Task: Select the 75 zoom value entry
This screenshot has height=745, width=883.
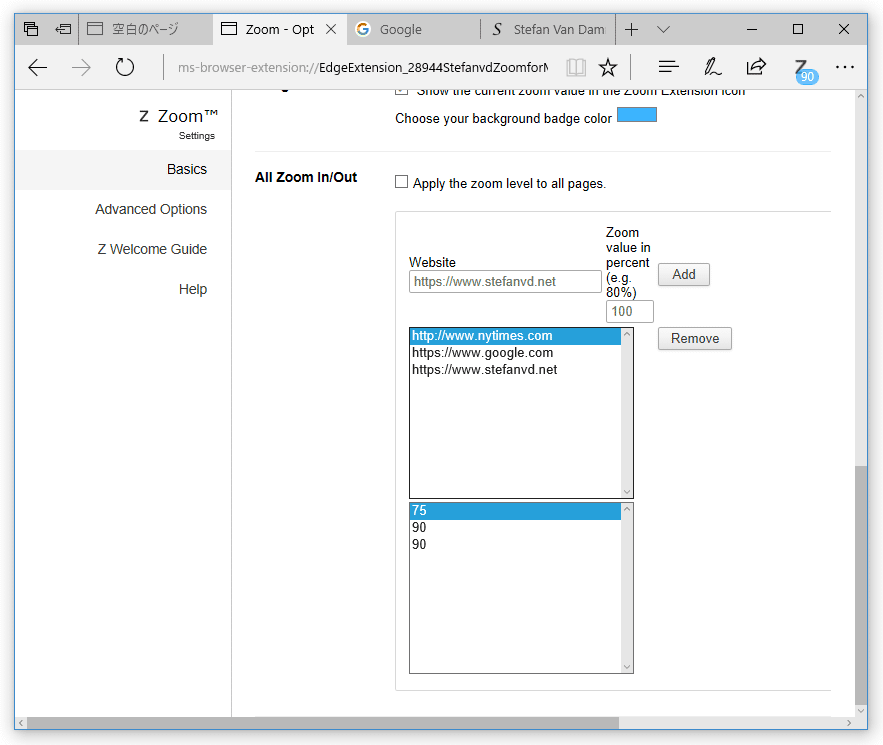Action: tap(515, 511)
